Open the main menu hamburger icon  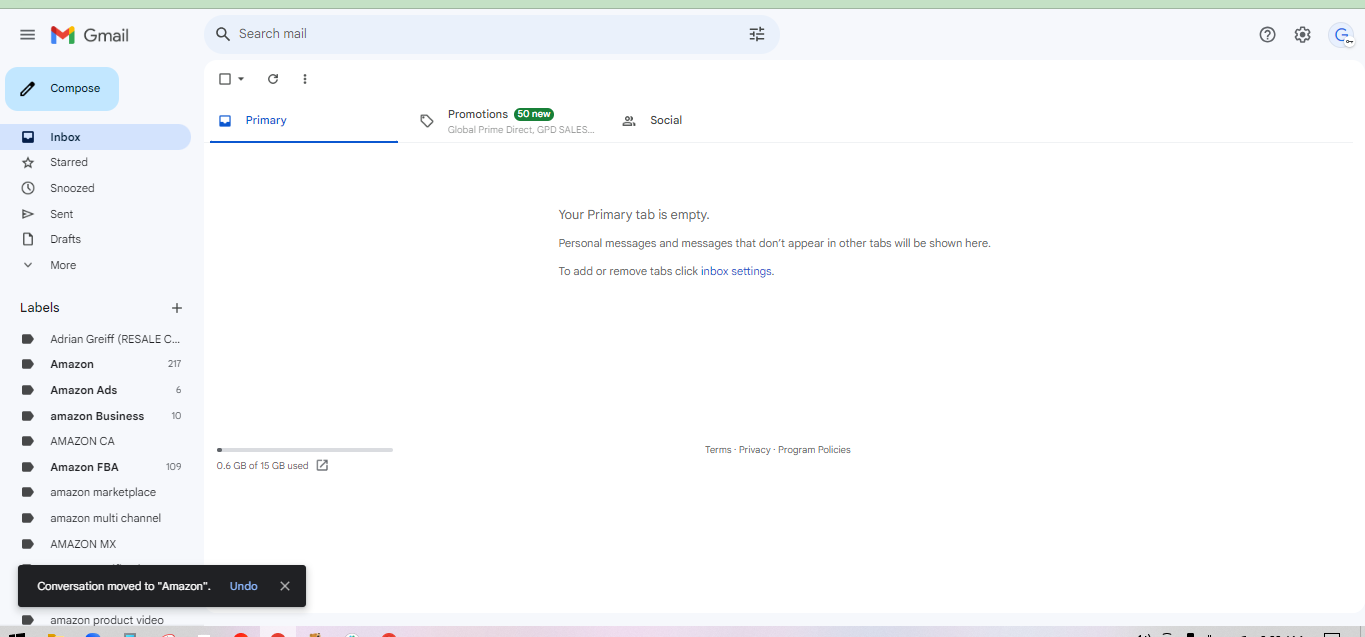click(28, 35)
